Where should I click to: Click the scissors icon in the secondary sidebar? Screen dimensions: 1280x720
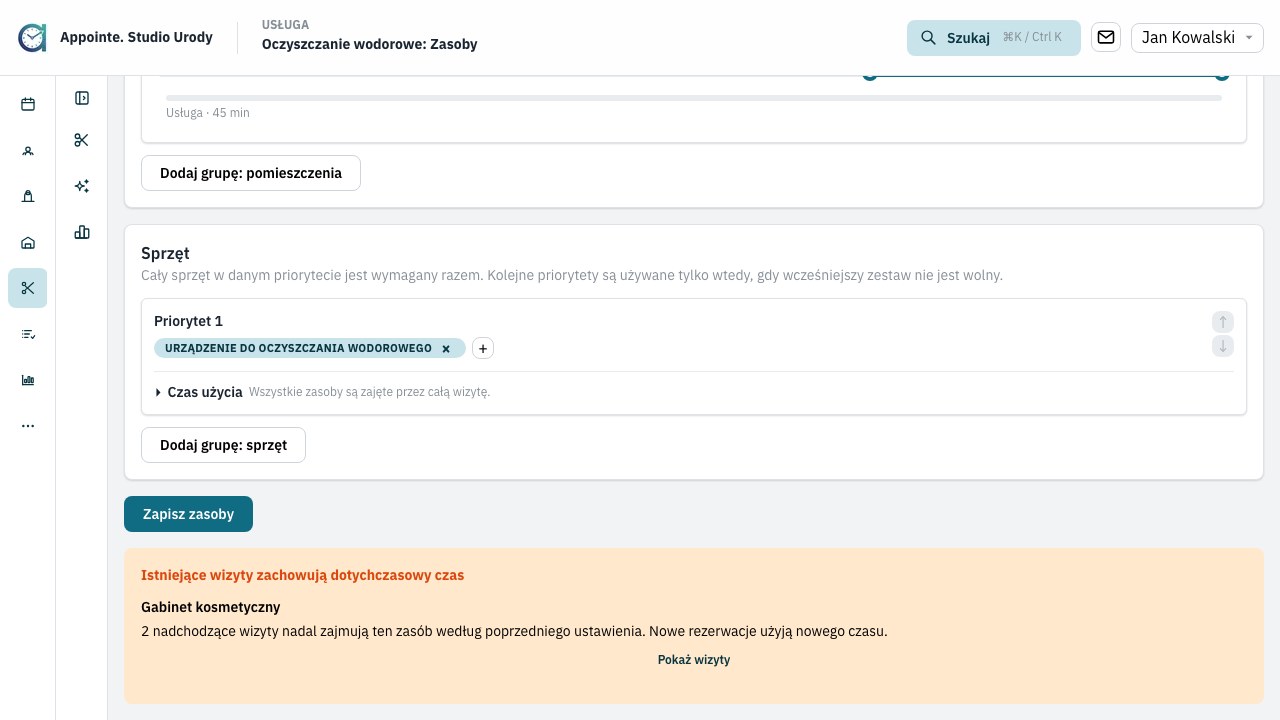[82, 140]
